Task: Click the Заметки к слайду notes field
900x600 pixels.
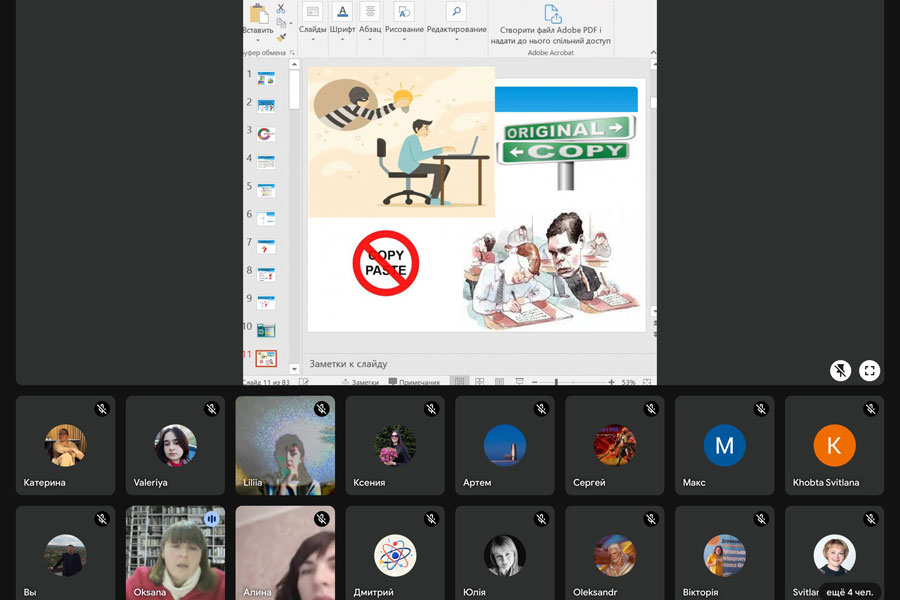Action: 470,364
